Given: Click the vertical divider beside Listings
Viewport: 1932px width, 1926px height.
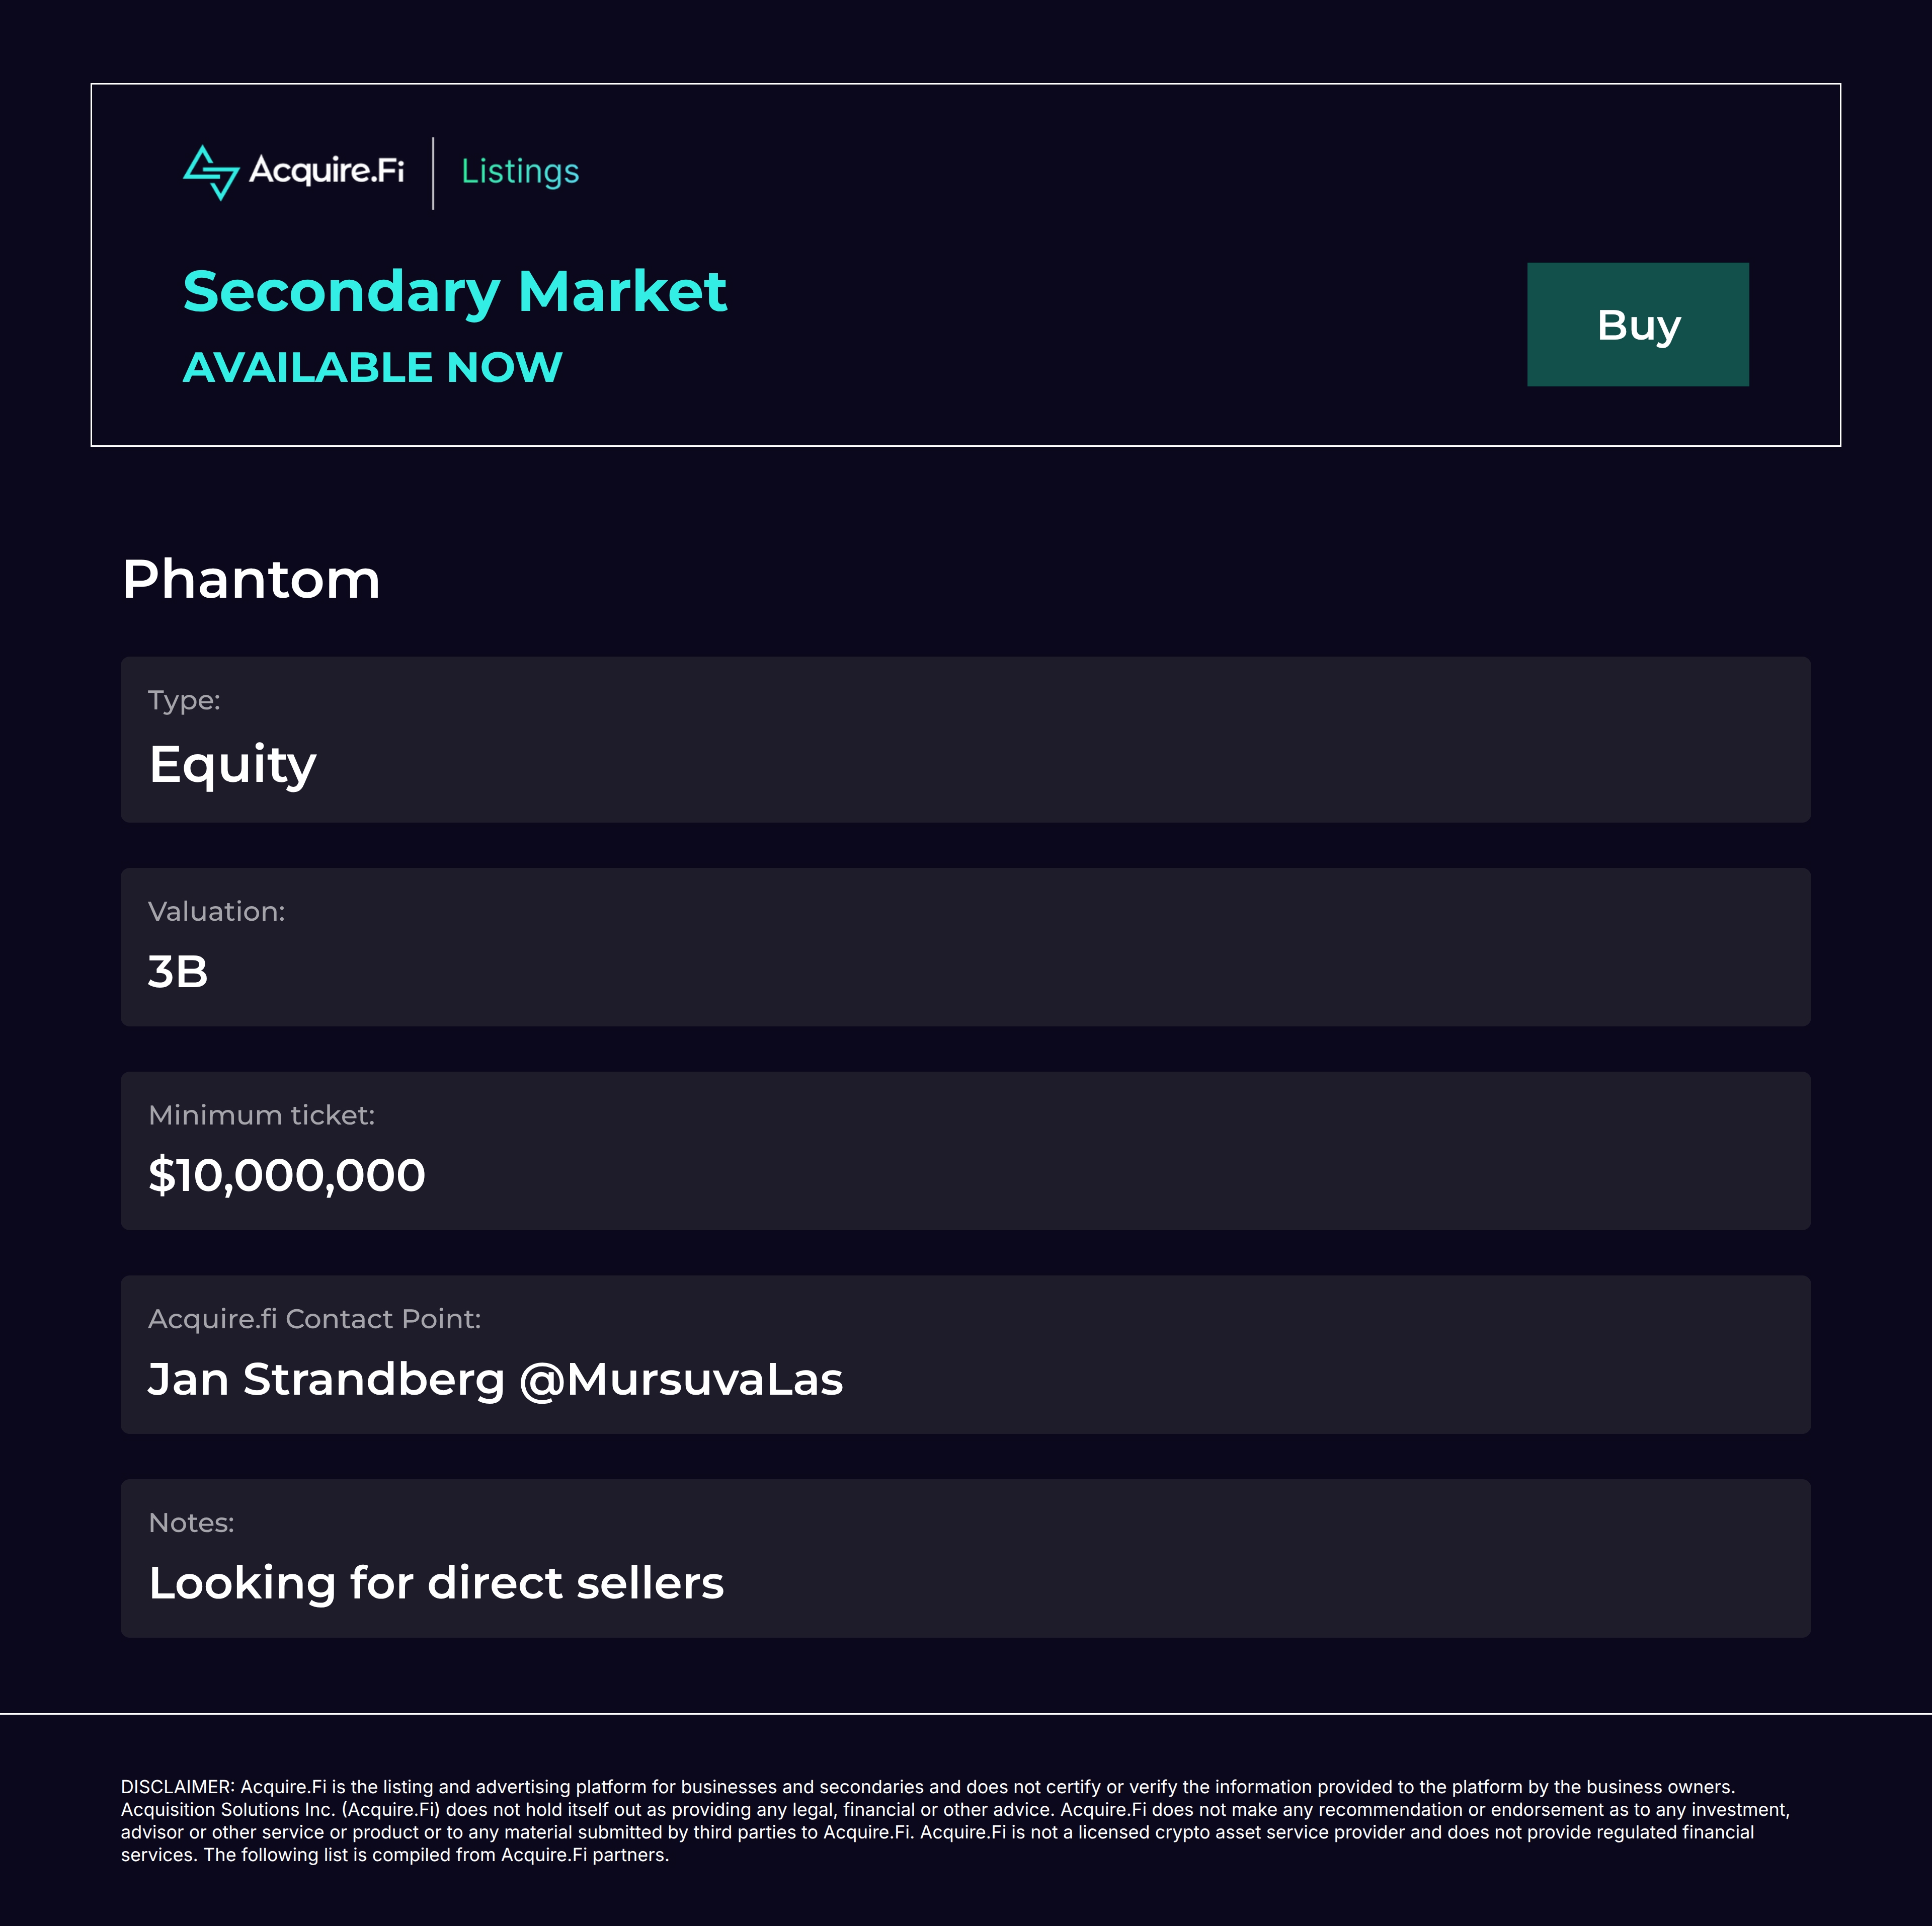Looking at the screenshot, I should pyautogui.click(x=433, y=173).
